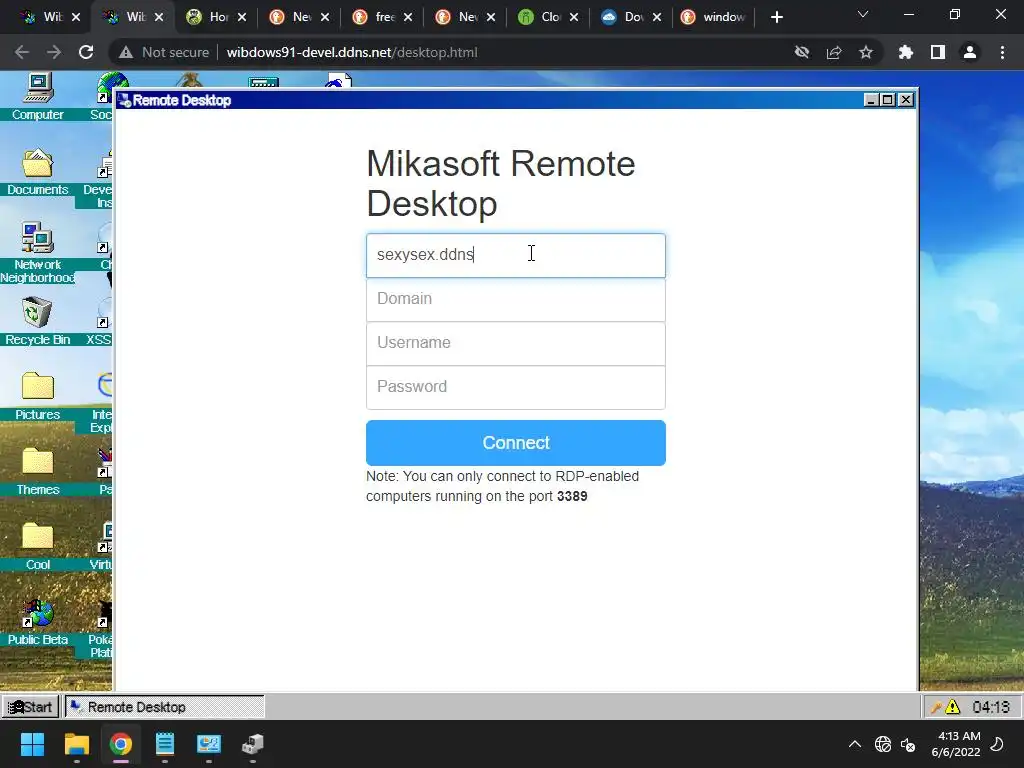The width and height of the screenshot is (1024, 768).
Task: Open Chrome extensions puzzle icon
Action: [x=906, y=52]
